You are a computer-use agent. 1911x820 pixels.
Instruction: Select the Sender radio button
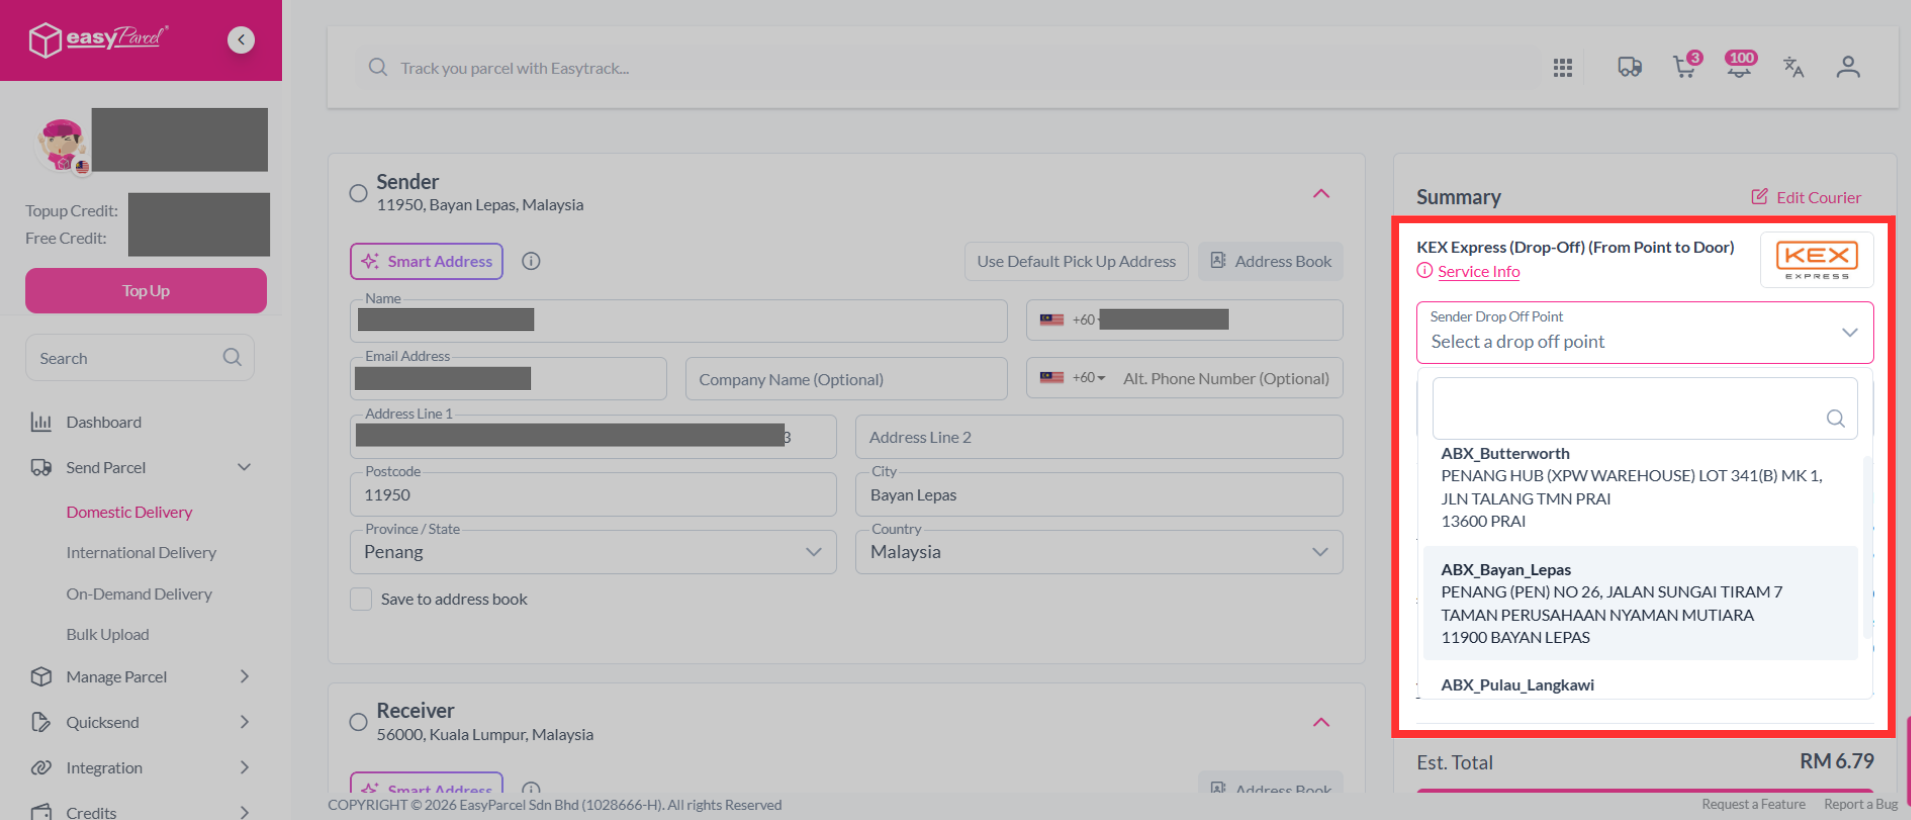358,193
